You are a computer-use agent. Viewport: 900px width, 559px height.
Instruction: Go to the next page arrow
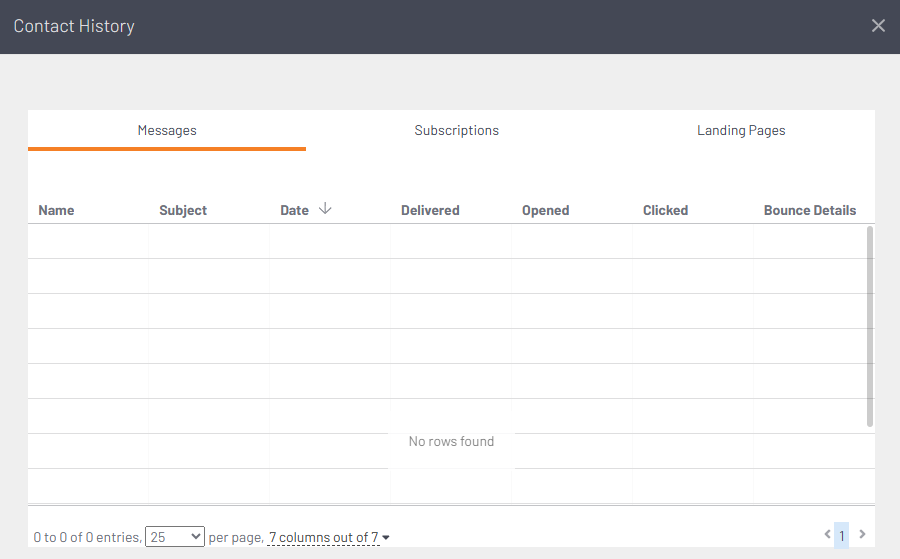pyautogui.click(x=863, y=535)
